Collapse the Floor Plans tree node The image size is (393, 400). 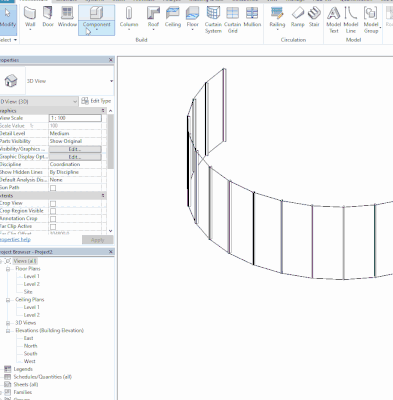(x=8, y=269)
